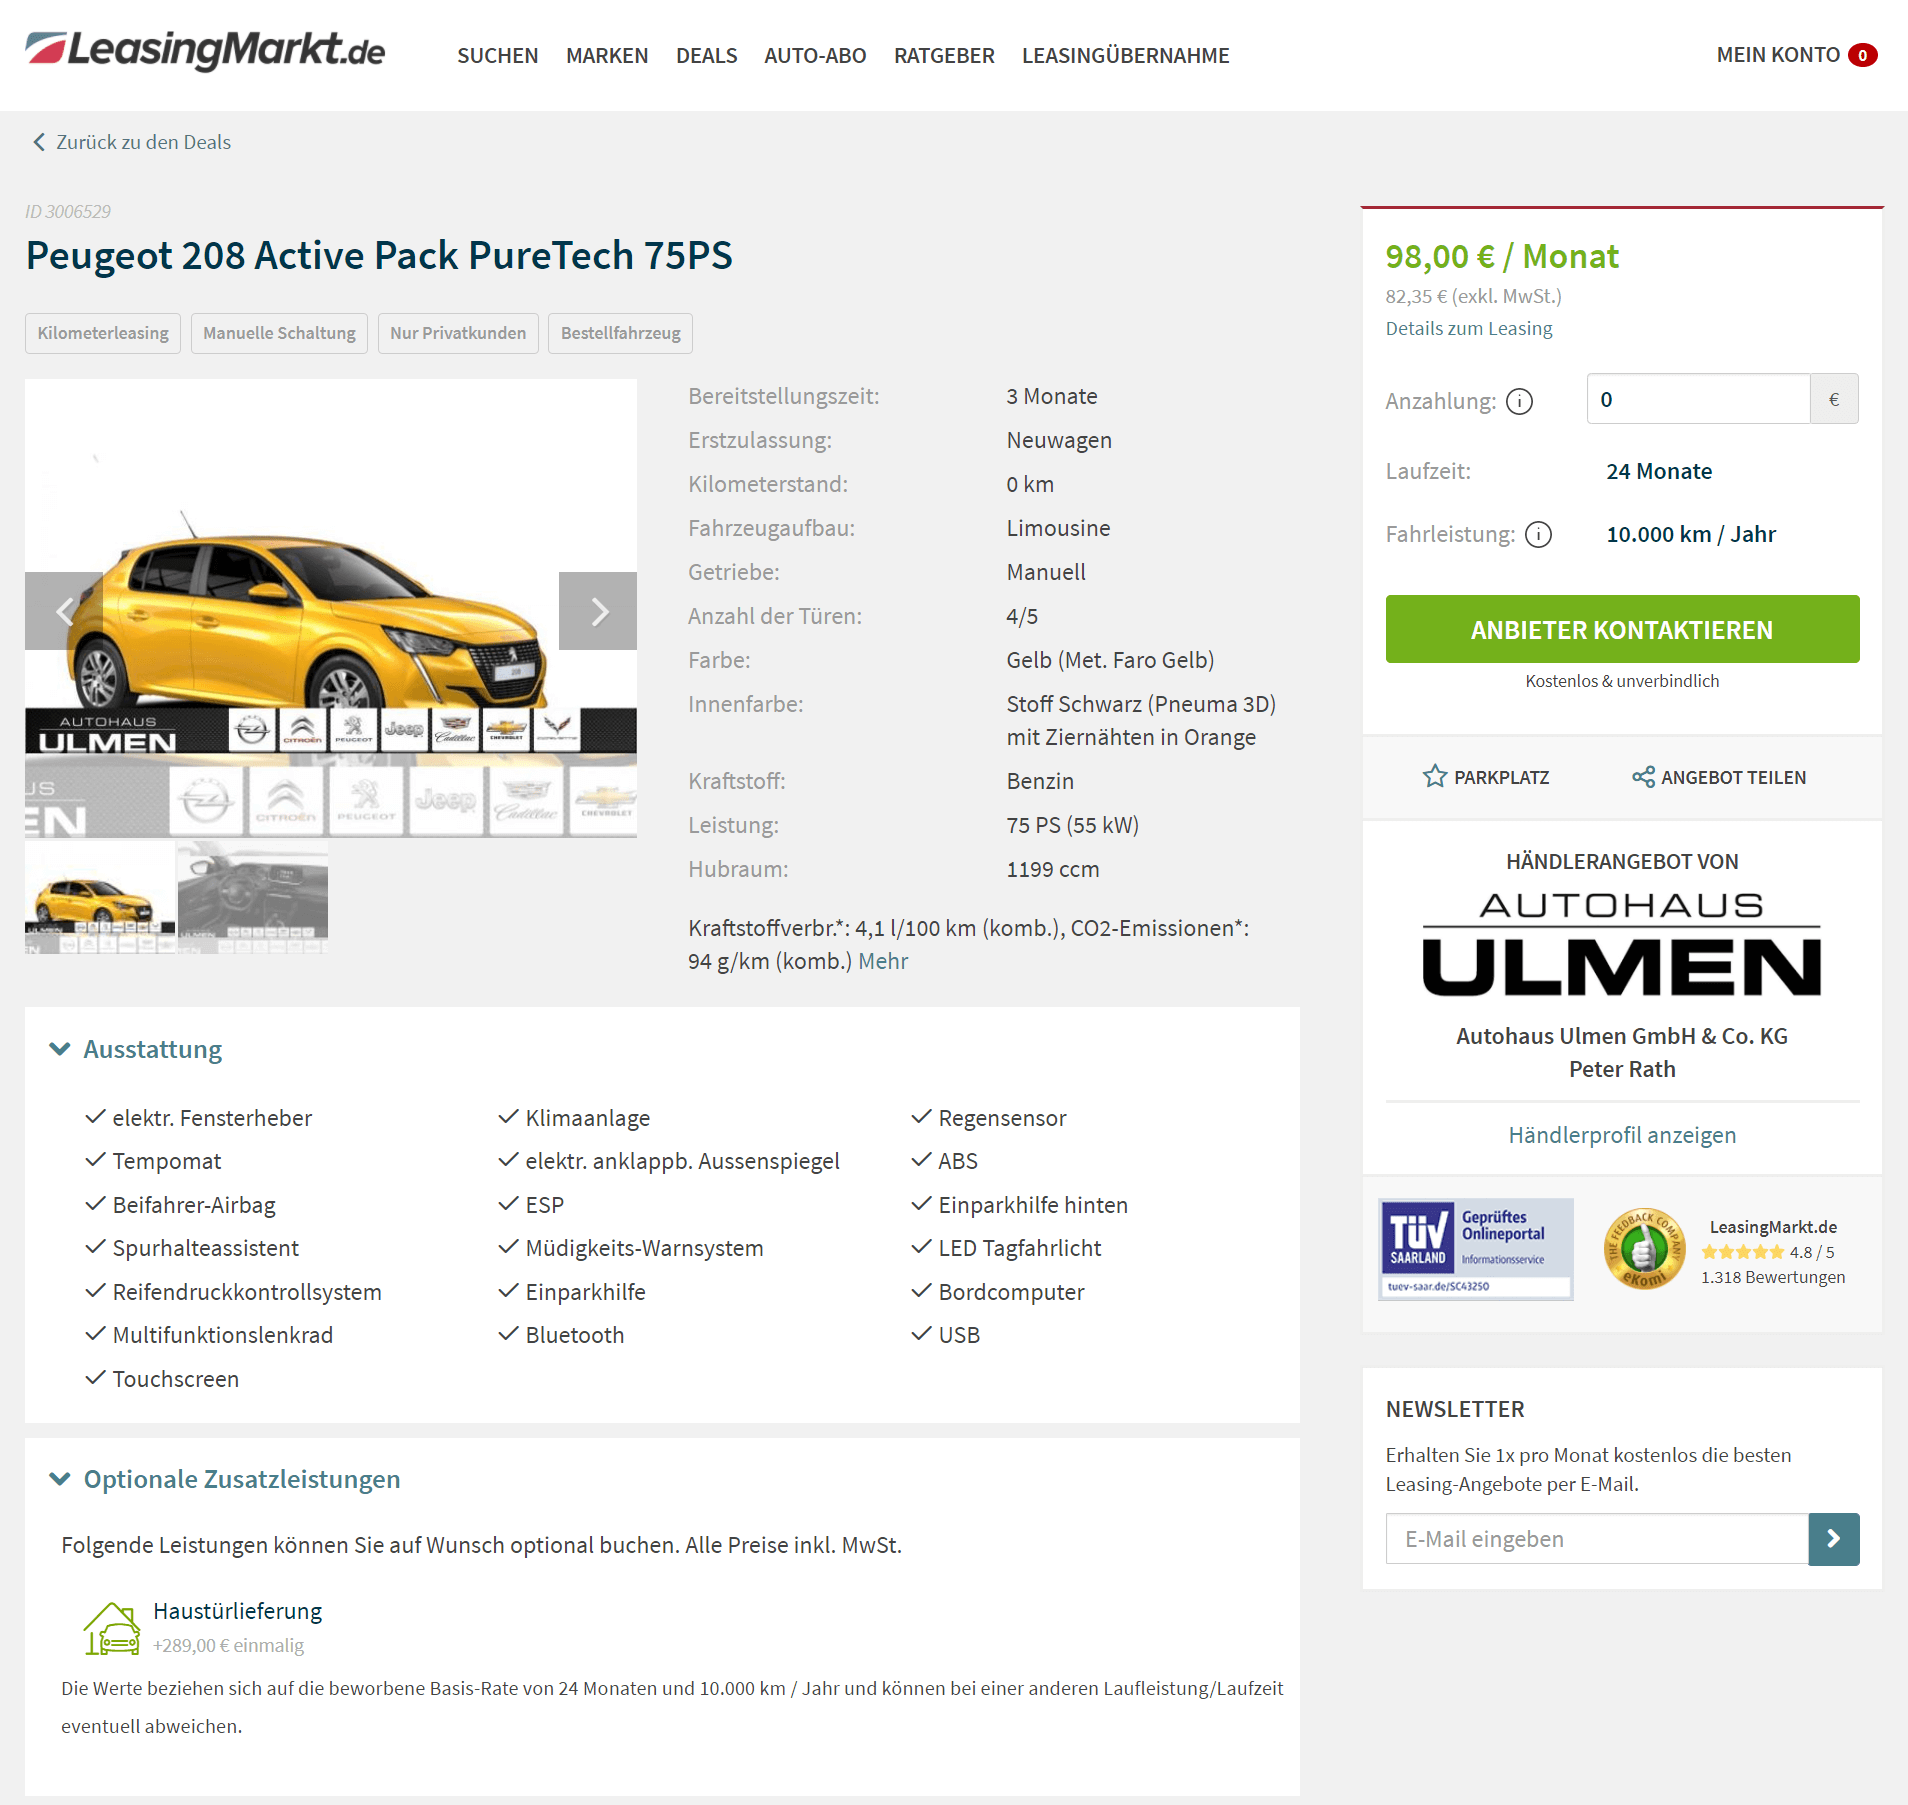Viewport: 1908px width, 1805px height.
Task: Go back via Zurück zu den Deals
Action: click(143, 142)
